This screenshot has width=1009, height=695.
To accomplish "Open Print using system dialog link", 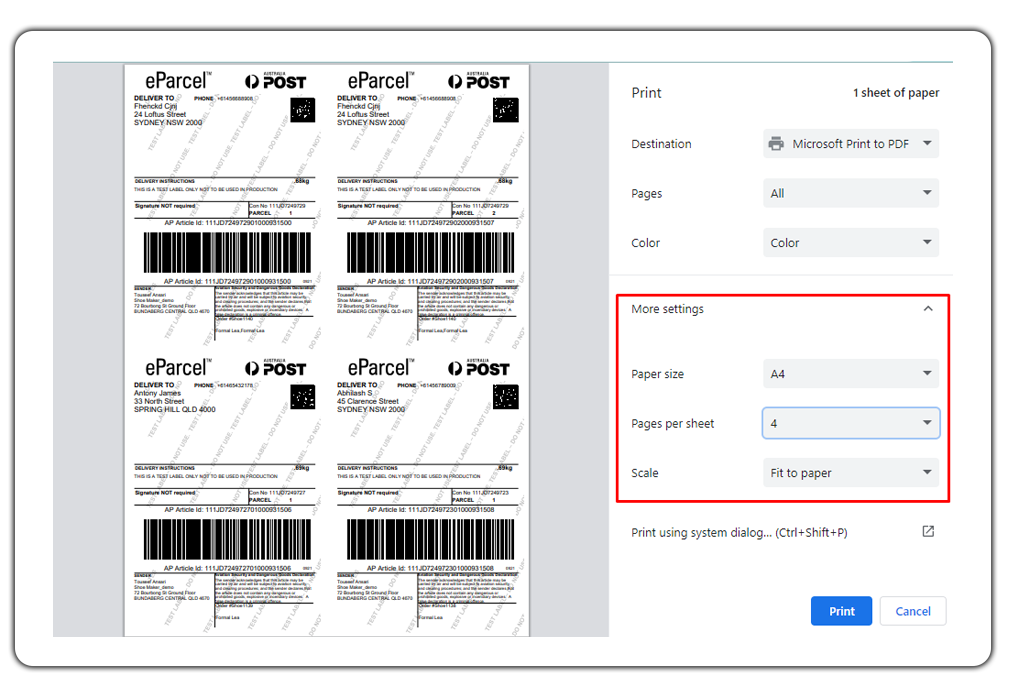I will (x=739, y=532).
